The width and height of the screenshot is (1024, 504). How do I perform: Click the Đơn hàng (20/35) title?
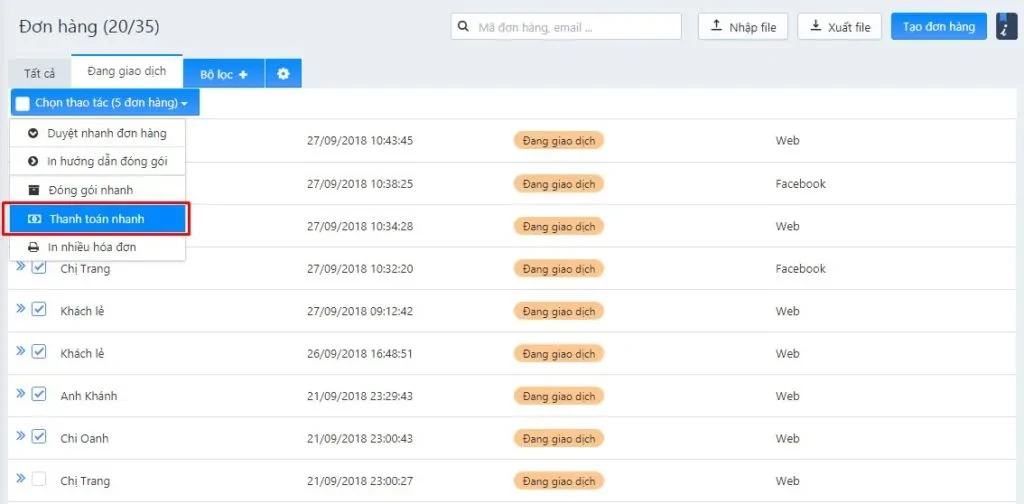[x=89, y=27]
